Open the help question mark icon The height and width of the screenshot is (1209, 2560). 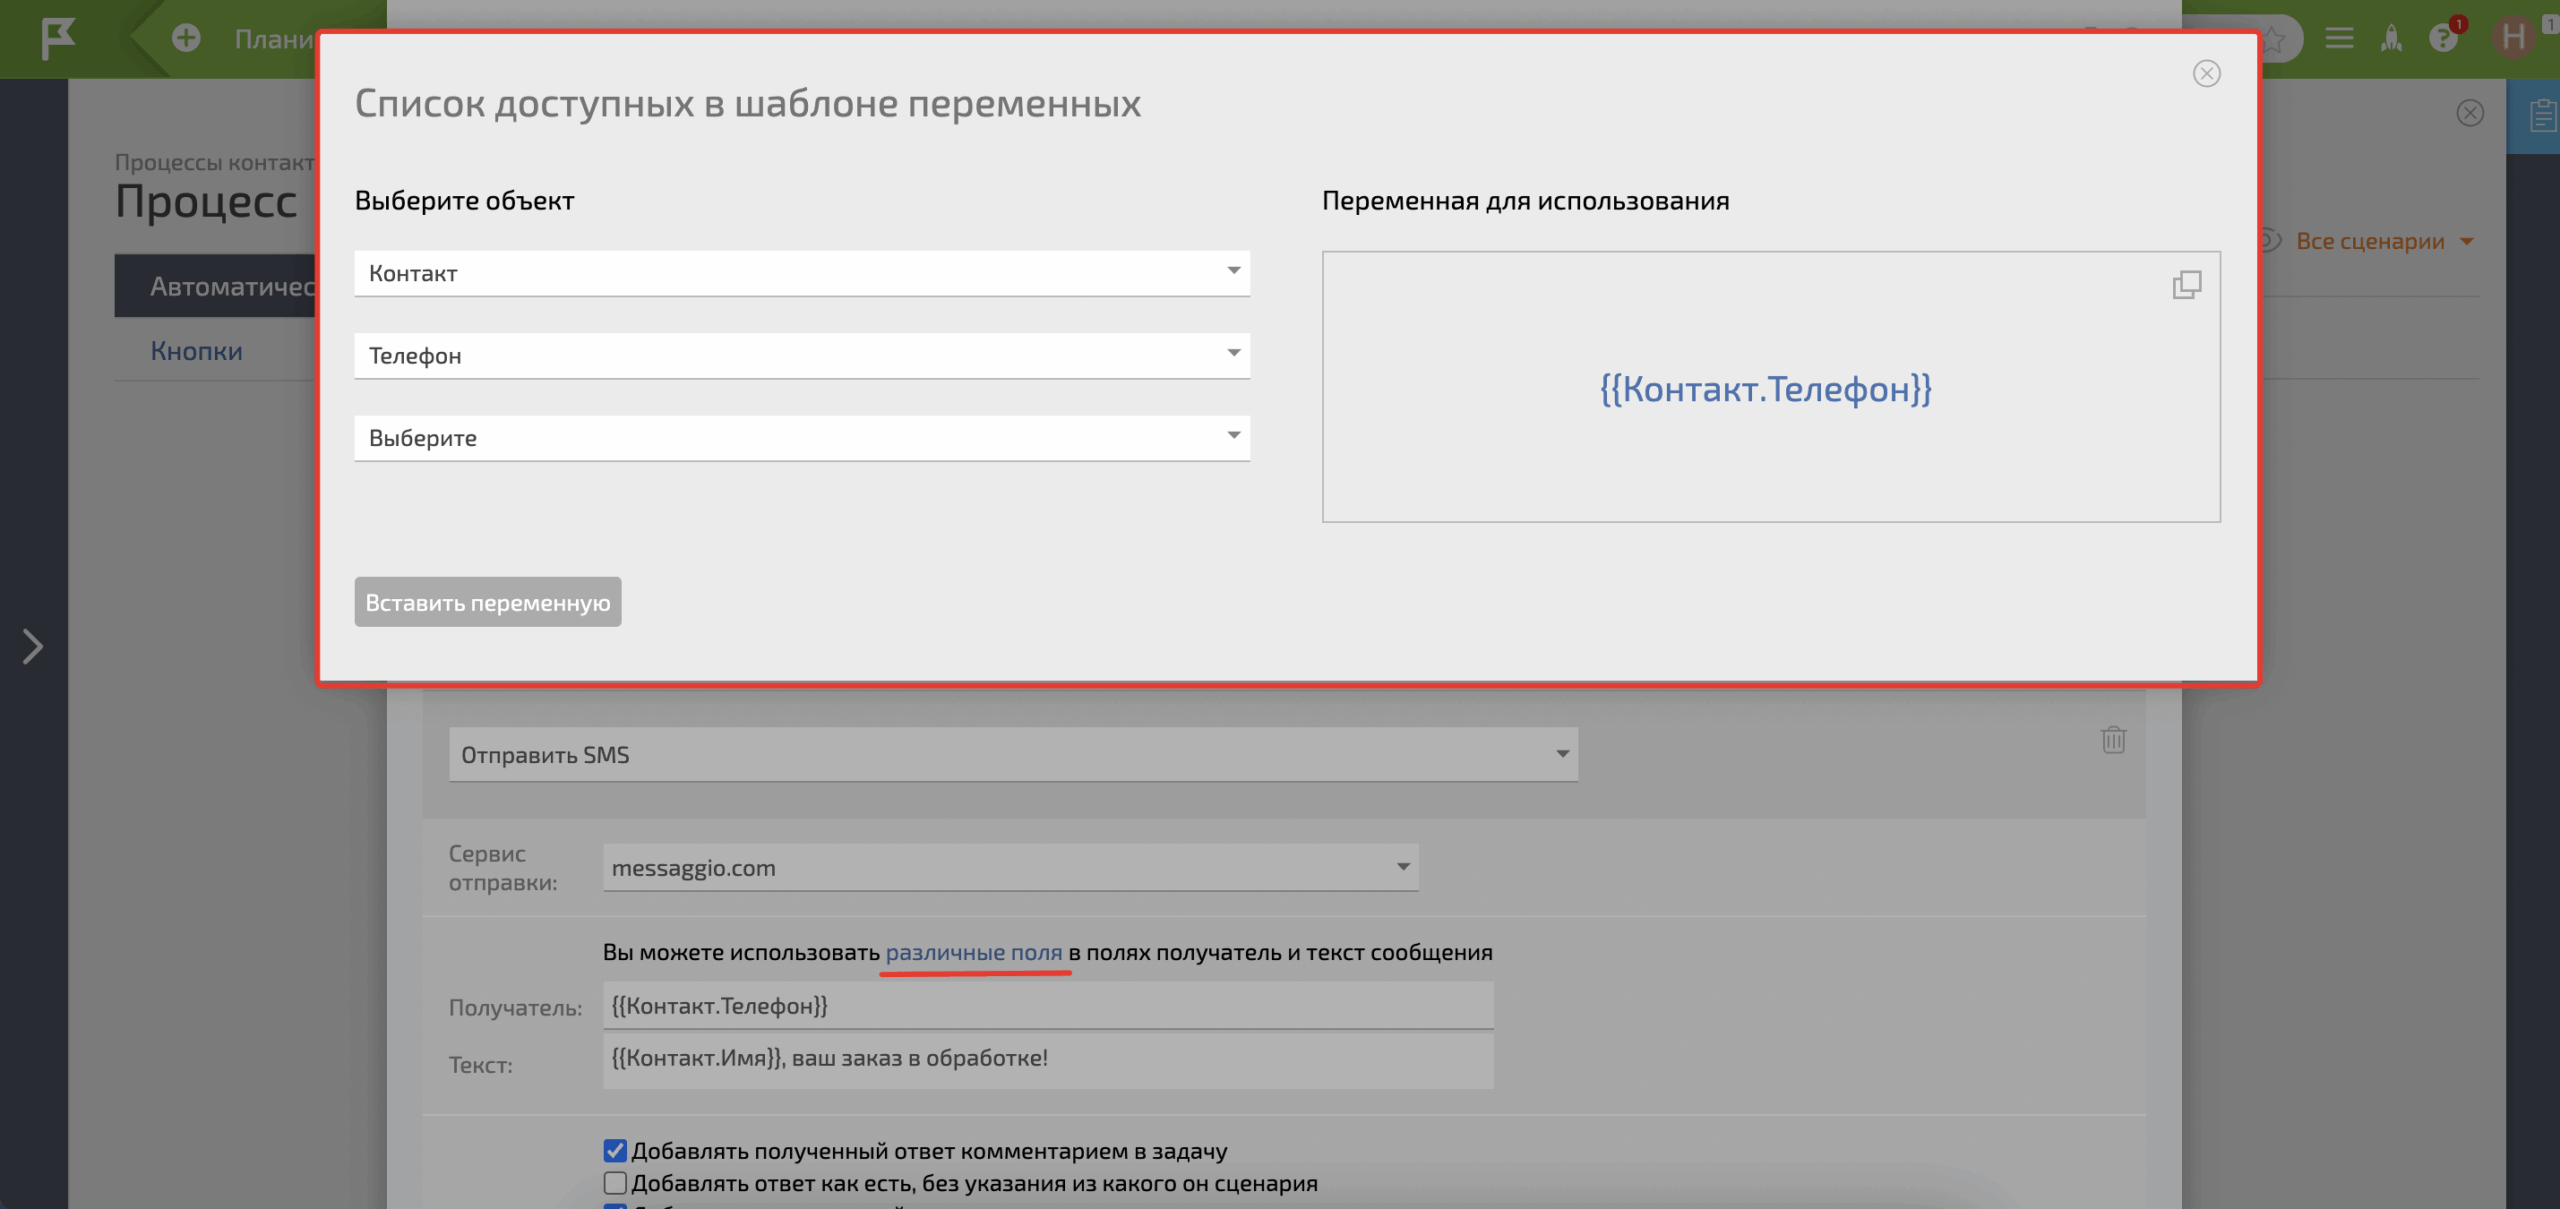[x=2443, y=39]
